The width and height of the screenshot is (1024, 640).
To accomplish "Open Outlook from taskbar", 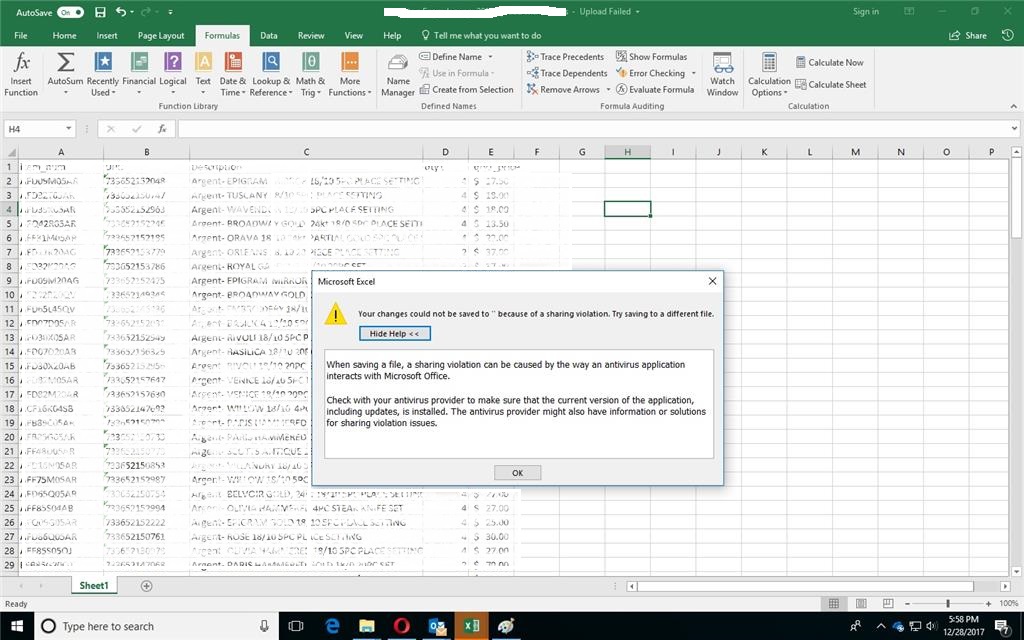I will click(436, 626).
